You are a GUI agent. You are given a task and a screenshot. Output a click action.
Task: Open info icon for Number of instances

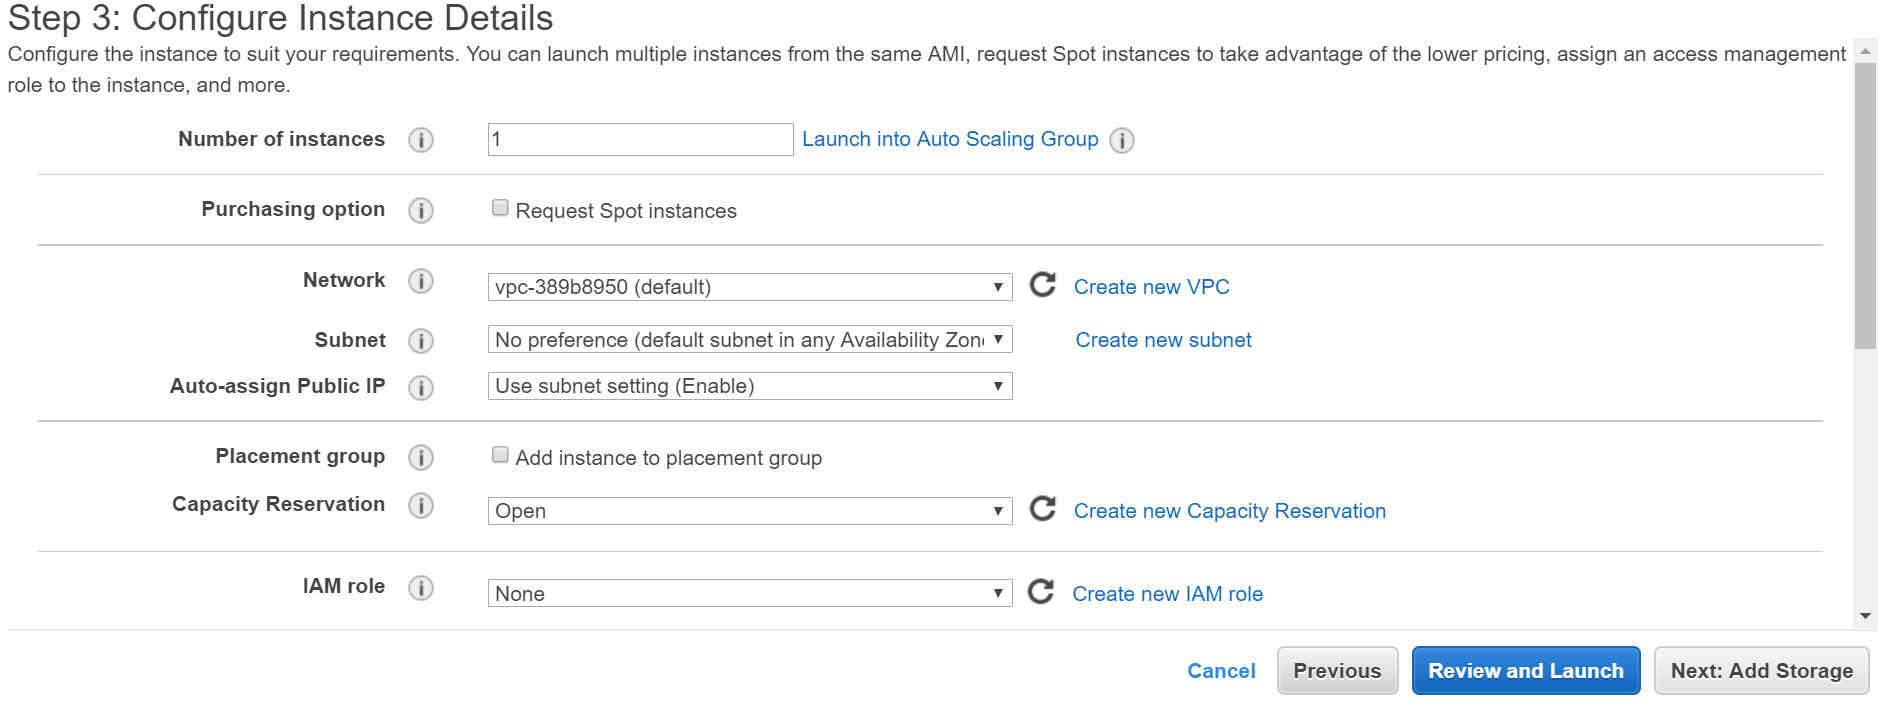tap(421, 140)
